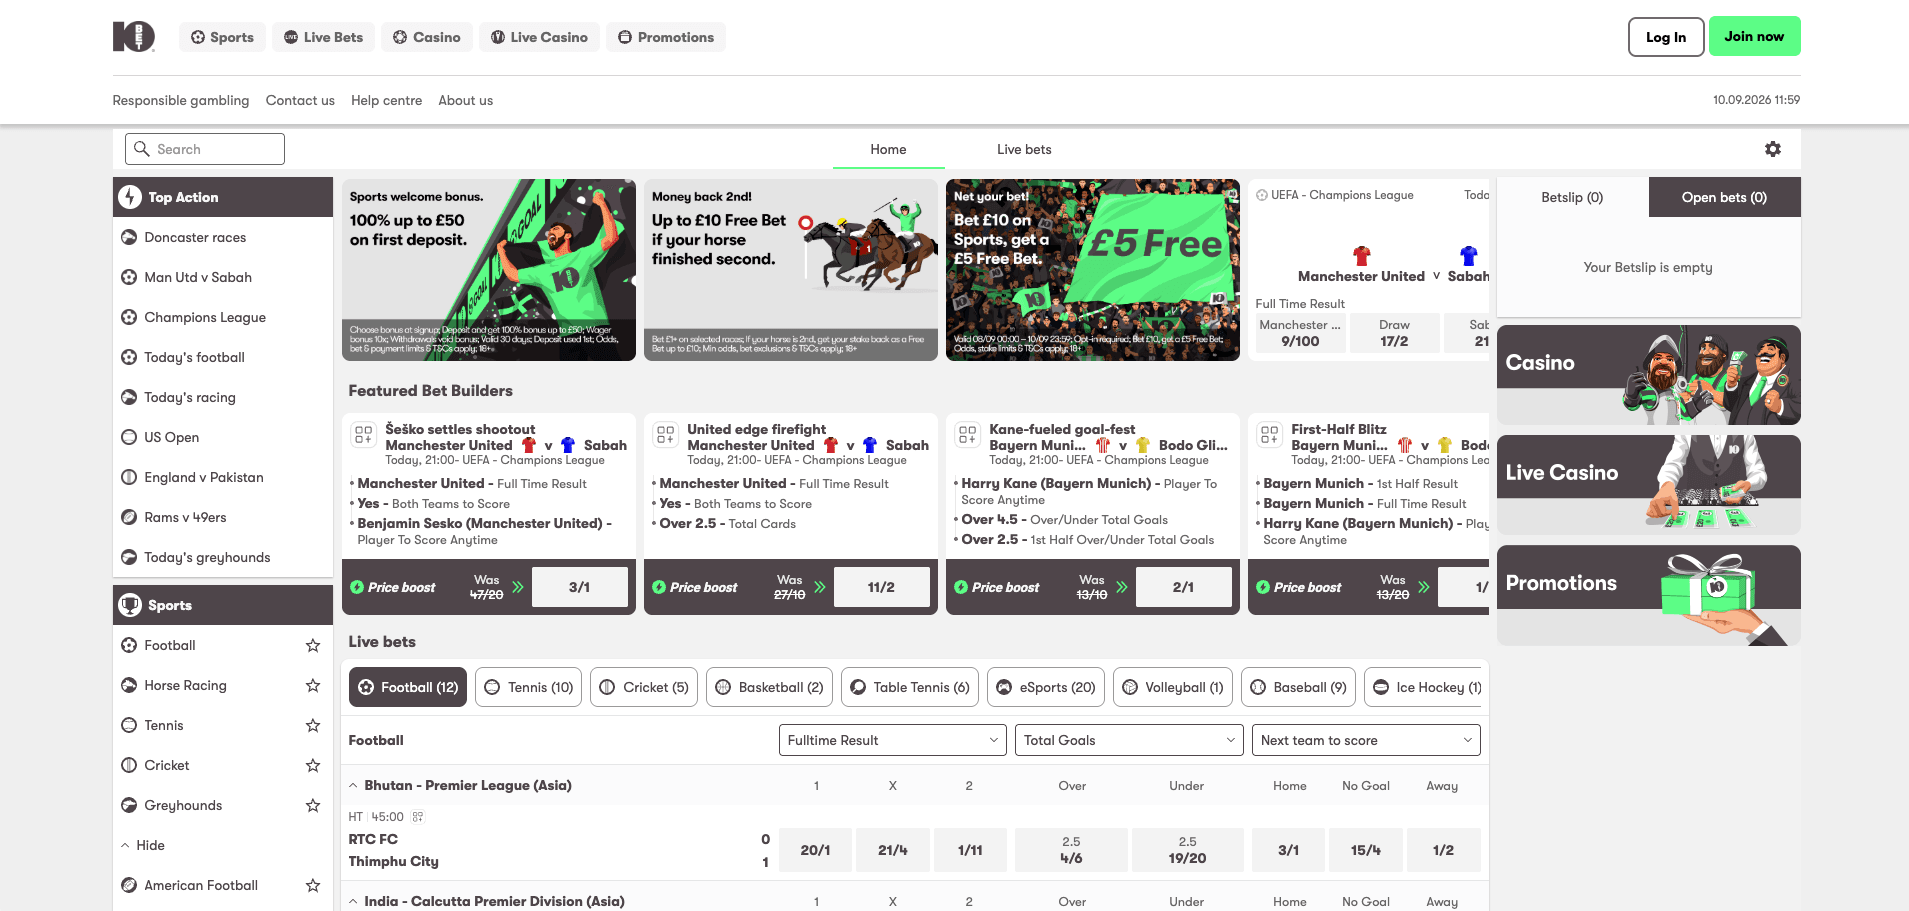This screenshot has height=911, width=1909.
Task: Click Champions League sidebar ball icon
Action: click(x=129, y=317)
